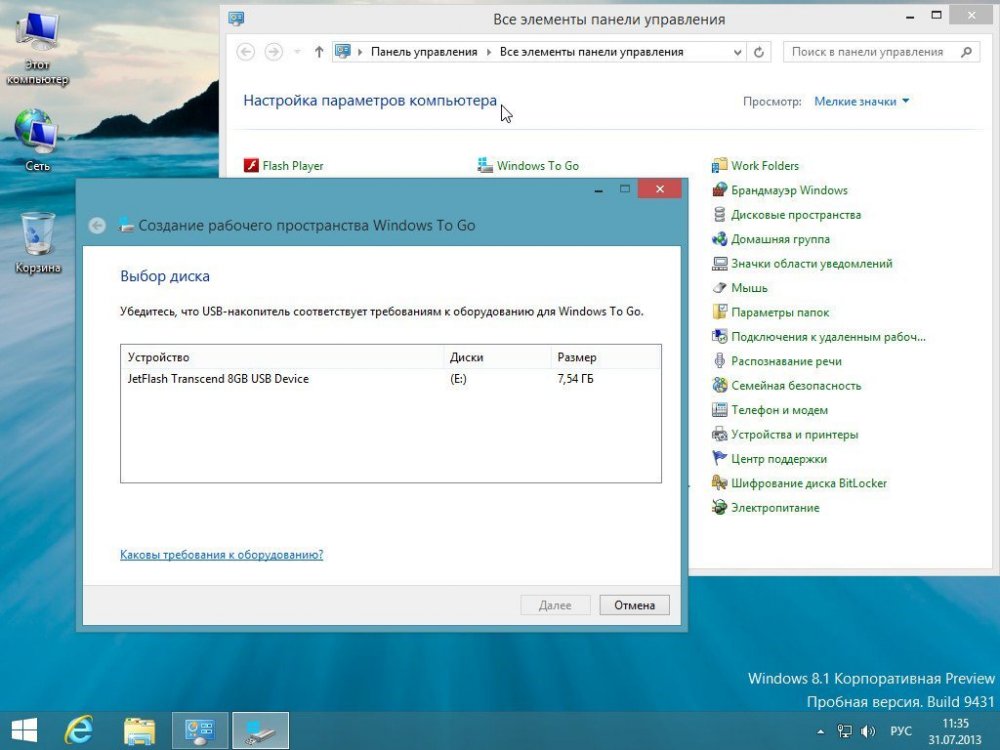The height and width of the screenshot is (750, 1000).
Task: Launch Internet Explorer from the taskbar
Action: pos(79,731)
